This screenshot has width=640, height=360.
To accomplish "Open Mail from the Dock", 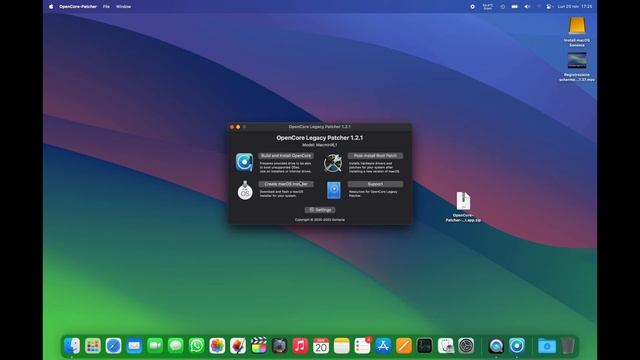I will 134,346.
